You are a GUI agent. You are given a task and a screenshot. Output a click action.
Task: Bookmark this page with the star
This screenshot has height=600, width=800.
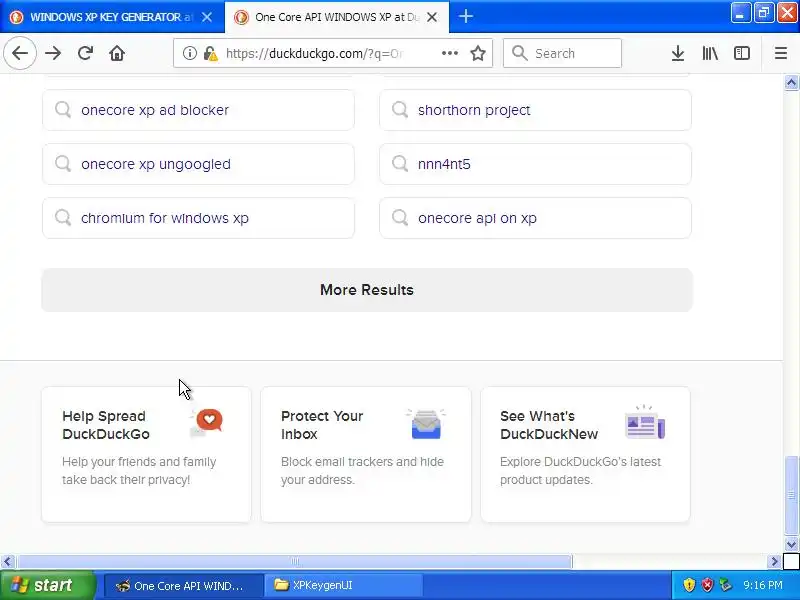point(478,53)
